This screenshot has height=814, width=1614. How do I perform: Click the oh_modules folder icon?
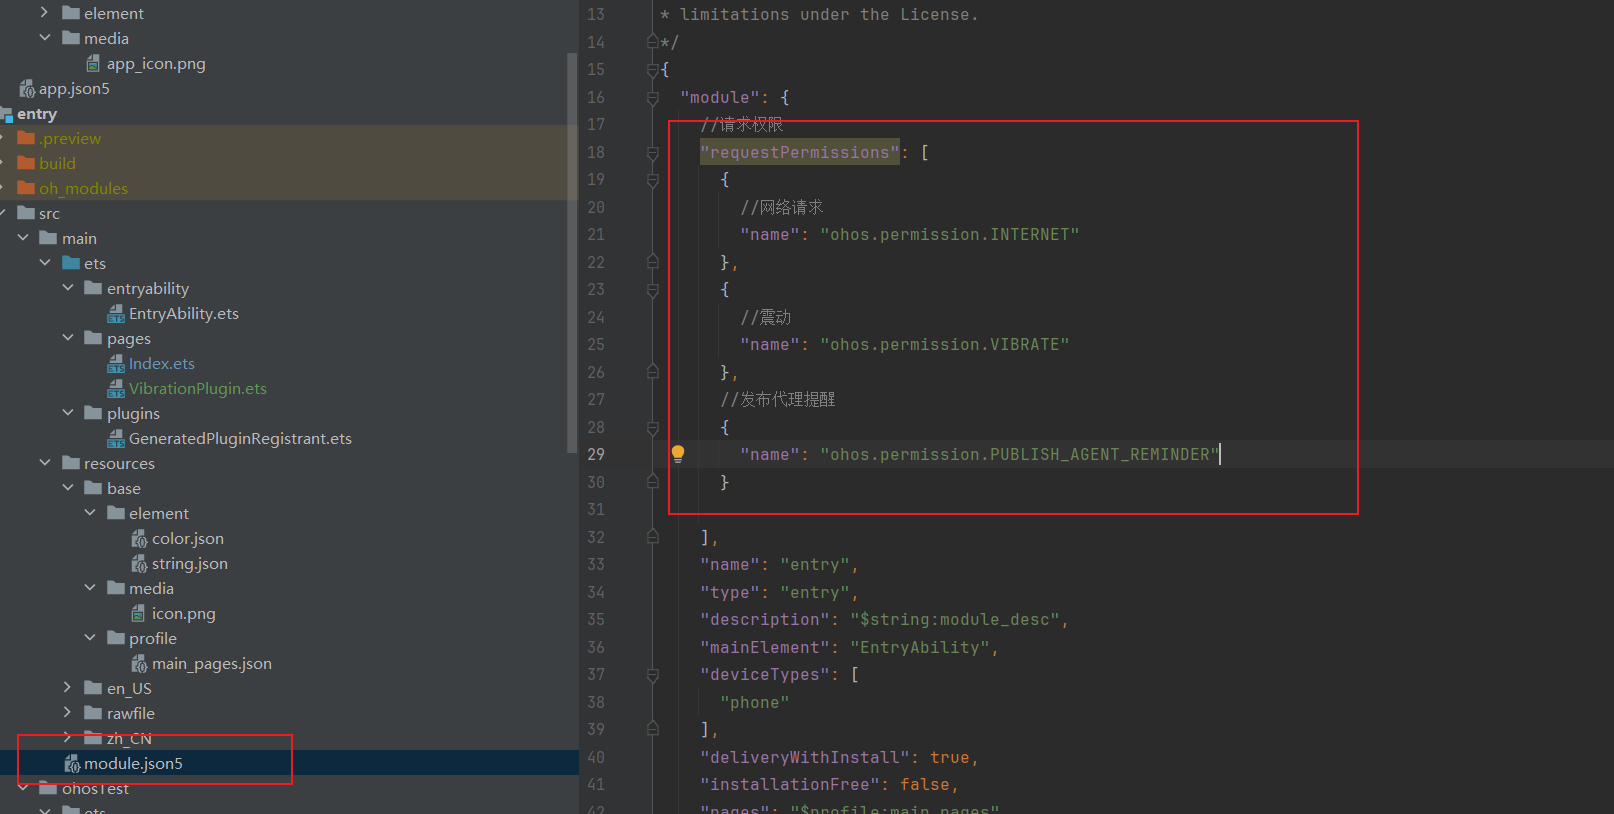coord(26,188)
